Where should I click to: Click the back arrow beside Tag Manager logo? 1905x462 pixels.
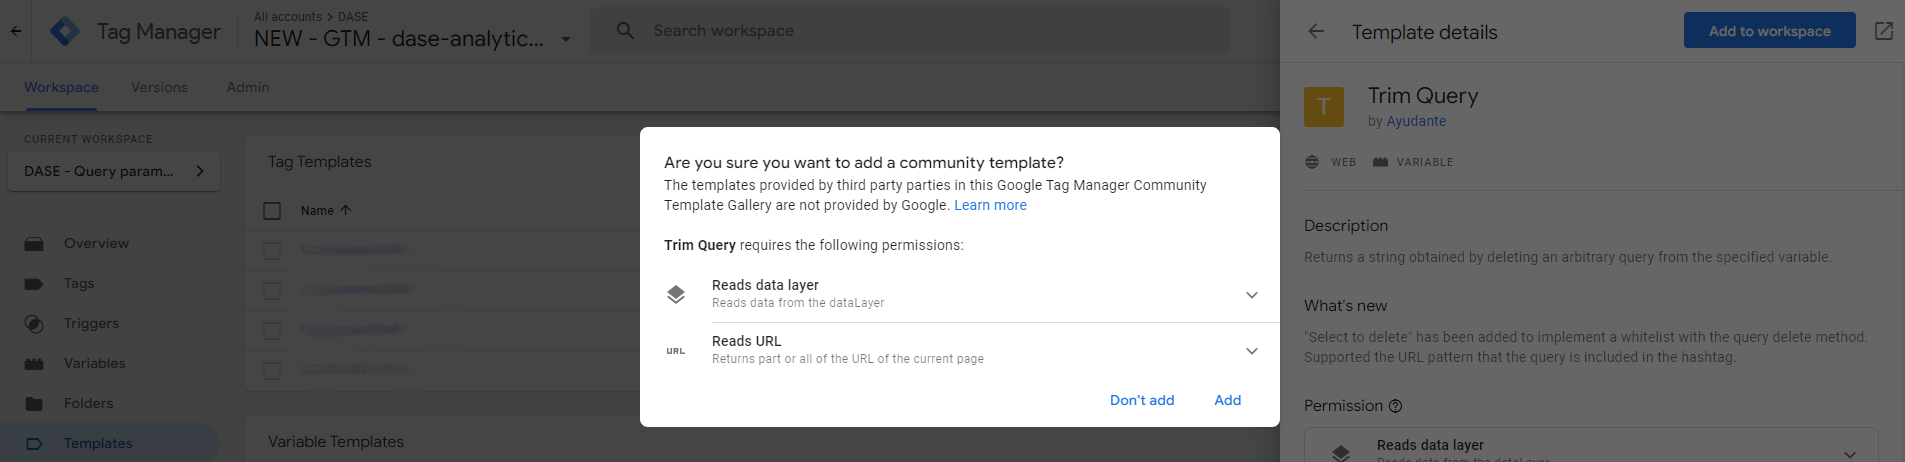coord(16,31)
